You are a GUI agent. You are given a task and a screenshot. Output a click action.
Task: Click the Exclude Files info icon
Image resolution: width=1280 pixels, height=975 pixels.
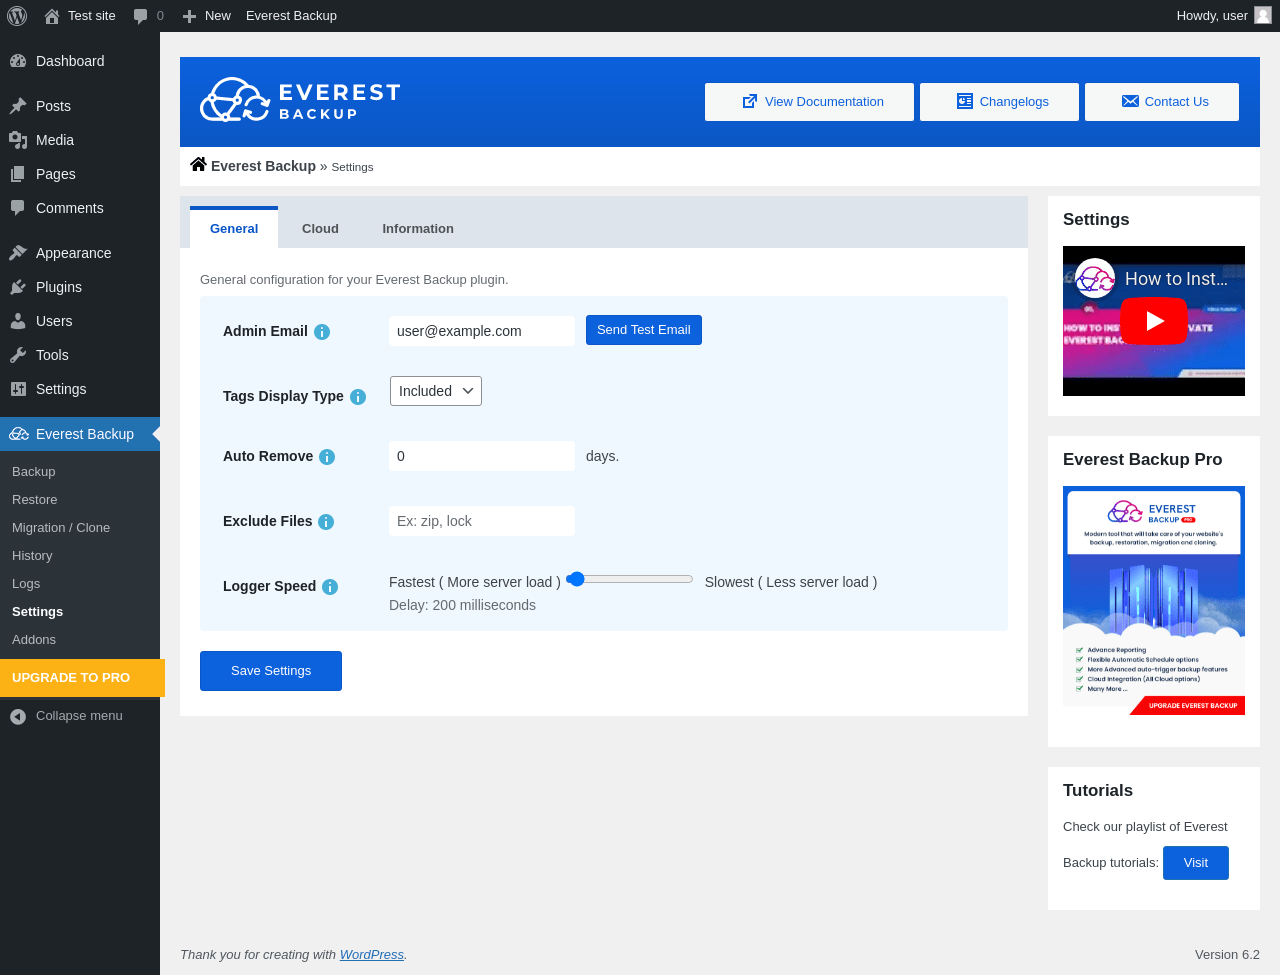[326, 522]
